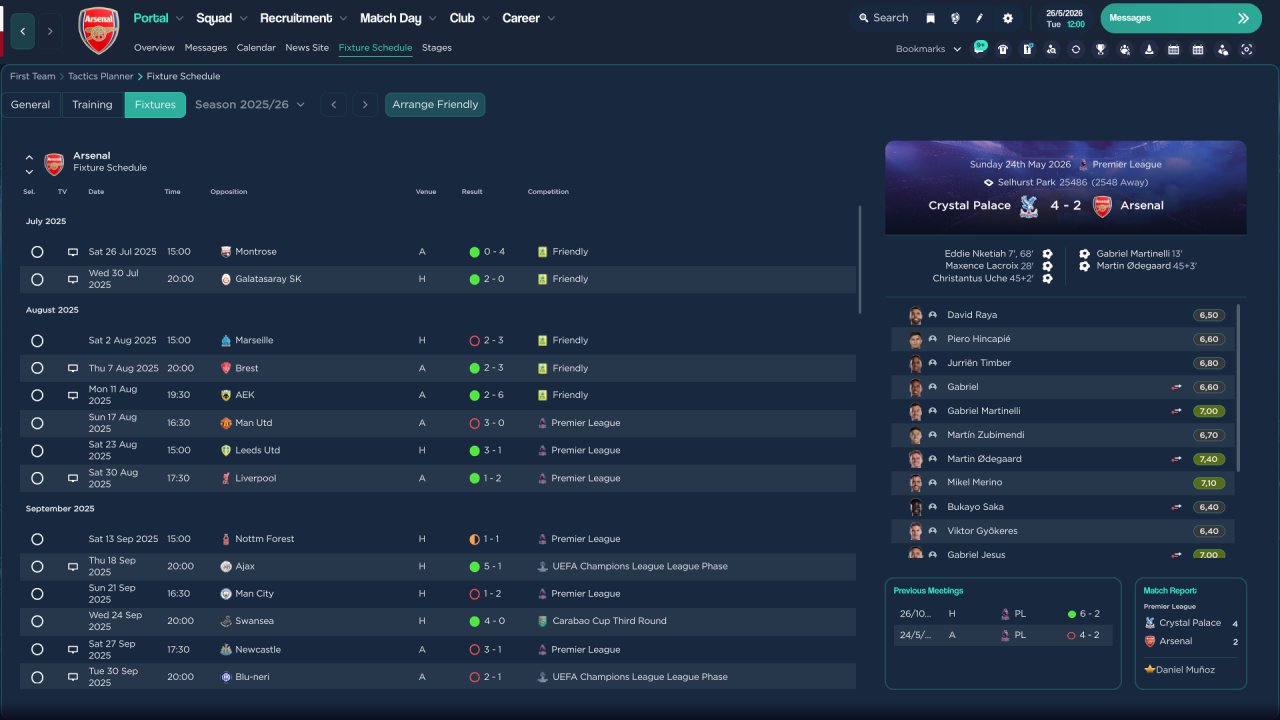Select the Galatasaray SK fixture radio button

pos(37,279)
